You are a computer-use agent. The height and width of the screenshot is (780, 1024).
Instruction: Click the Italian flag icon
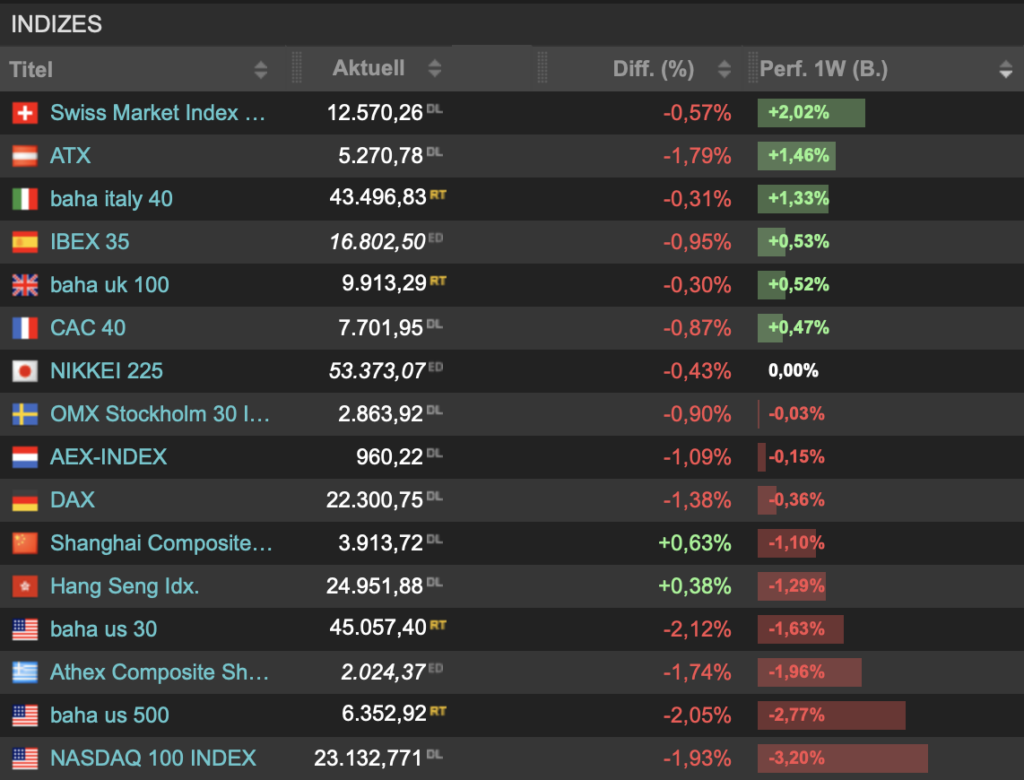pyautogui.click(x=25, y=199)
